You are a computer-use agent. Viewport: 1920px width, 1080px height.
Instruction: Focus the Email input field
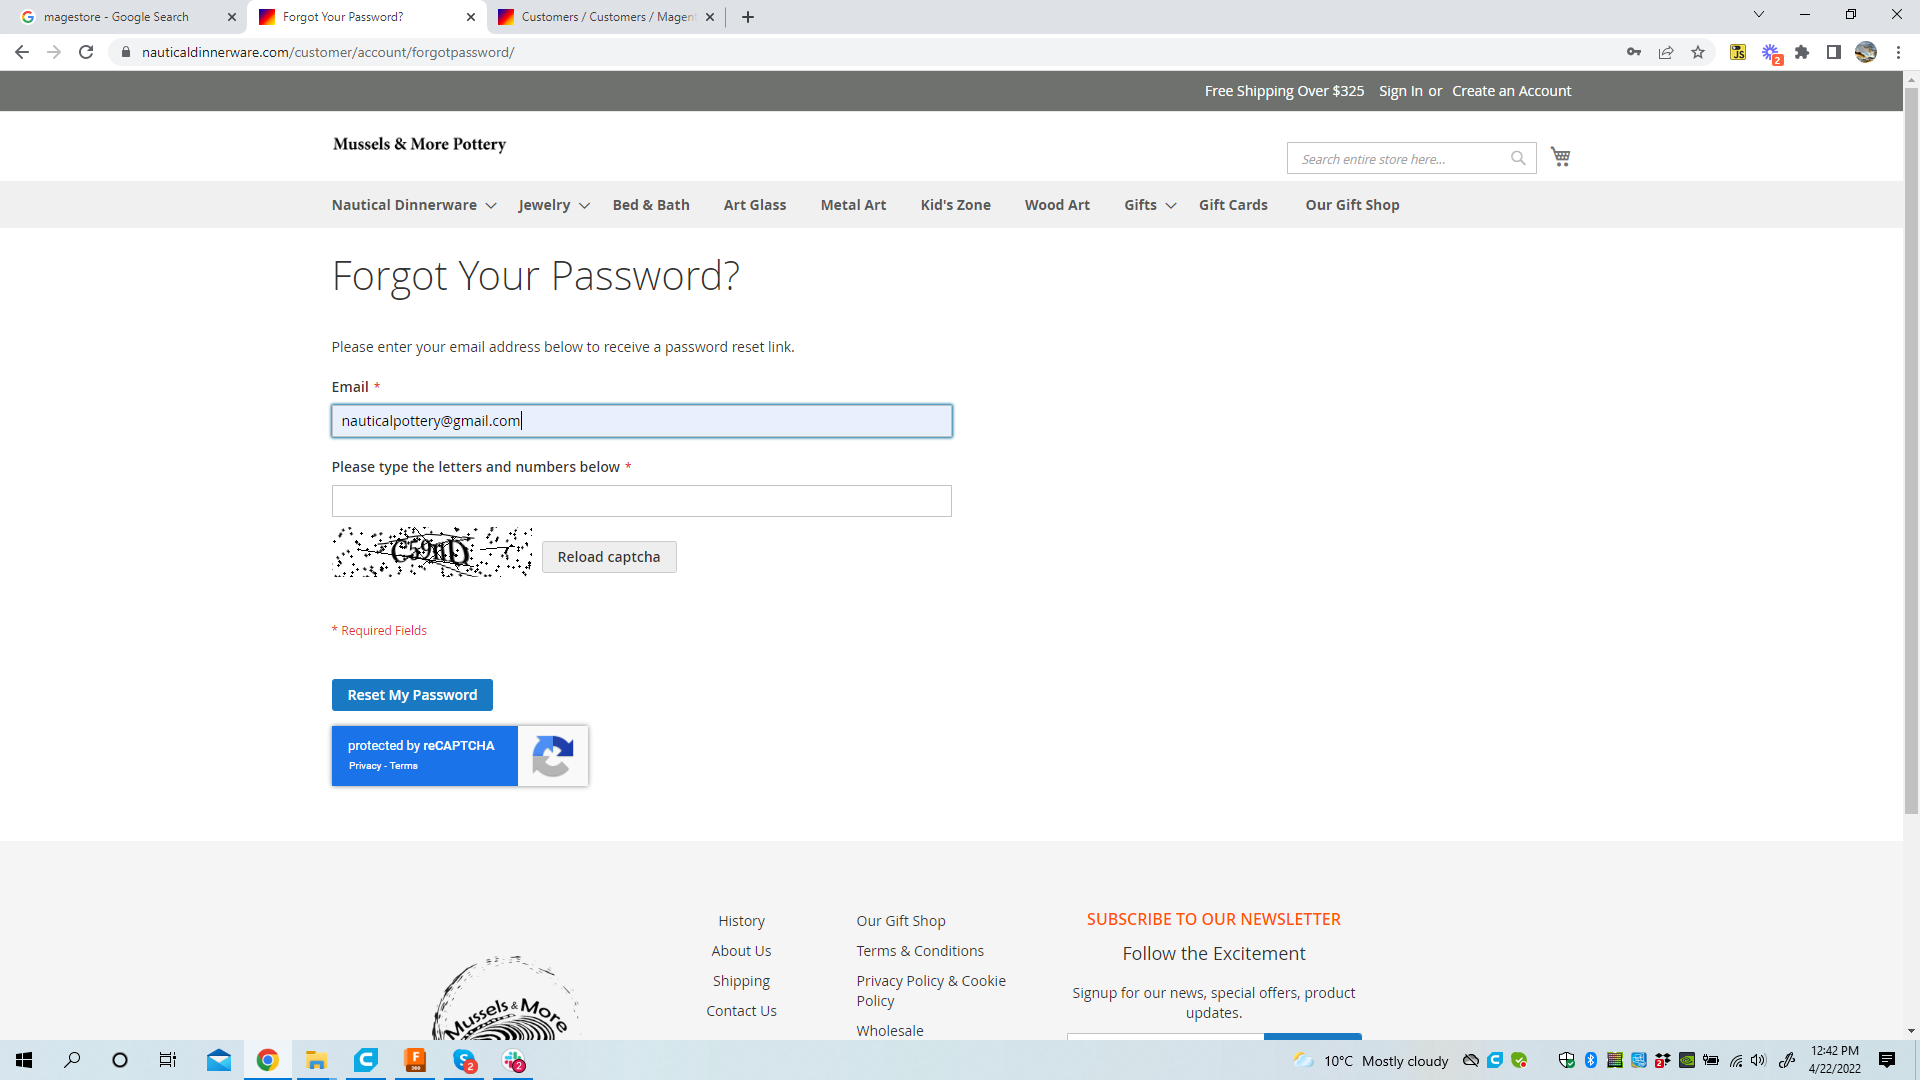click(642, 421)
